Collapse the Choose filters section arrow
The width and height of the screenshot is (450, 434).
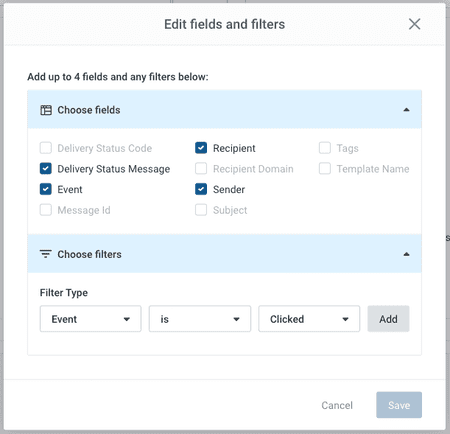tap(406, 254)
